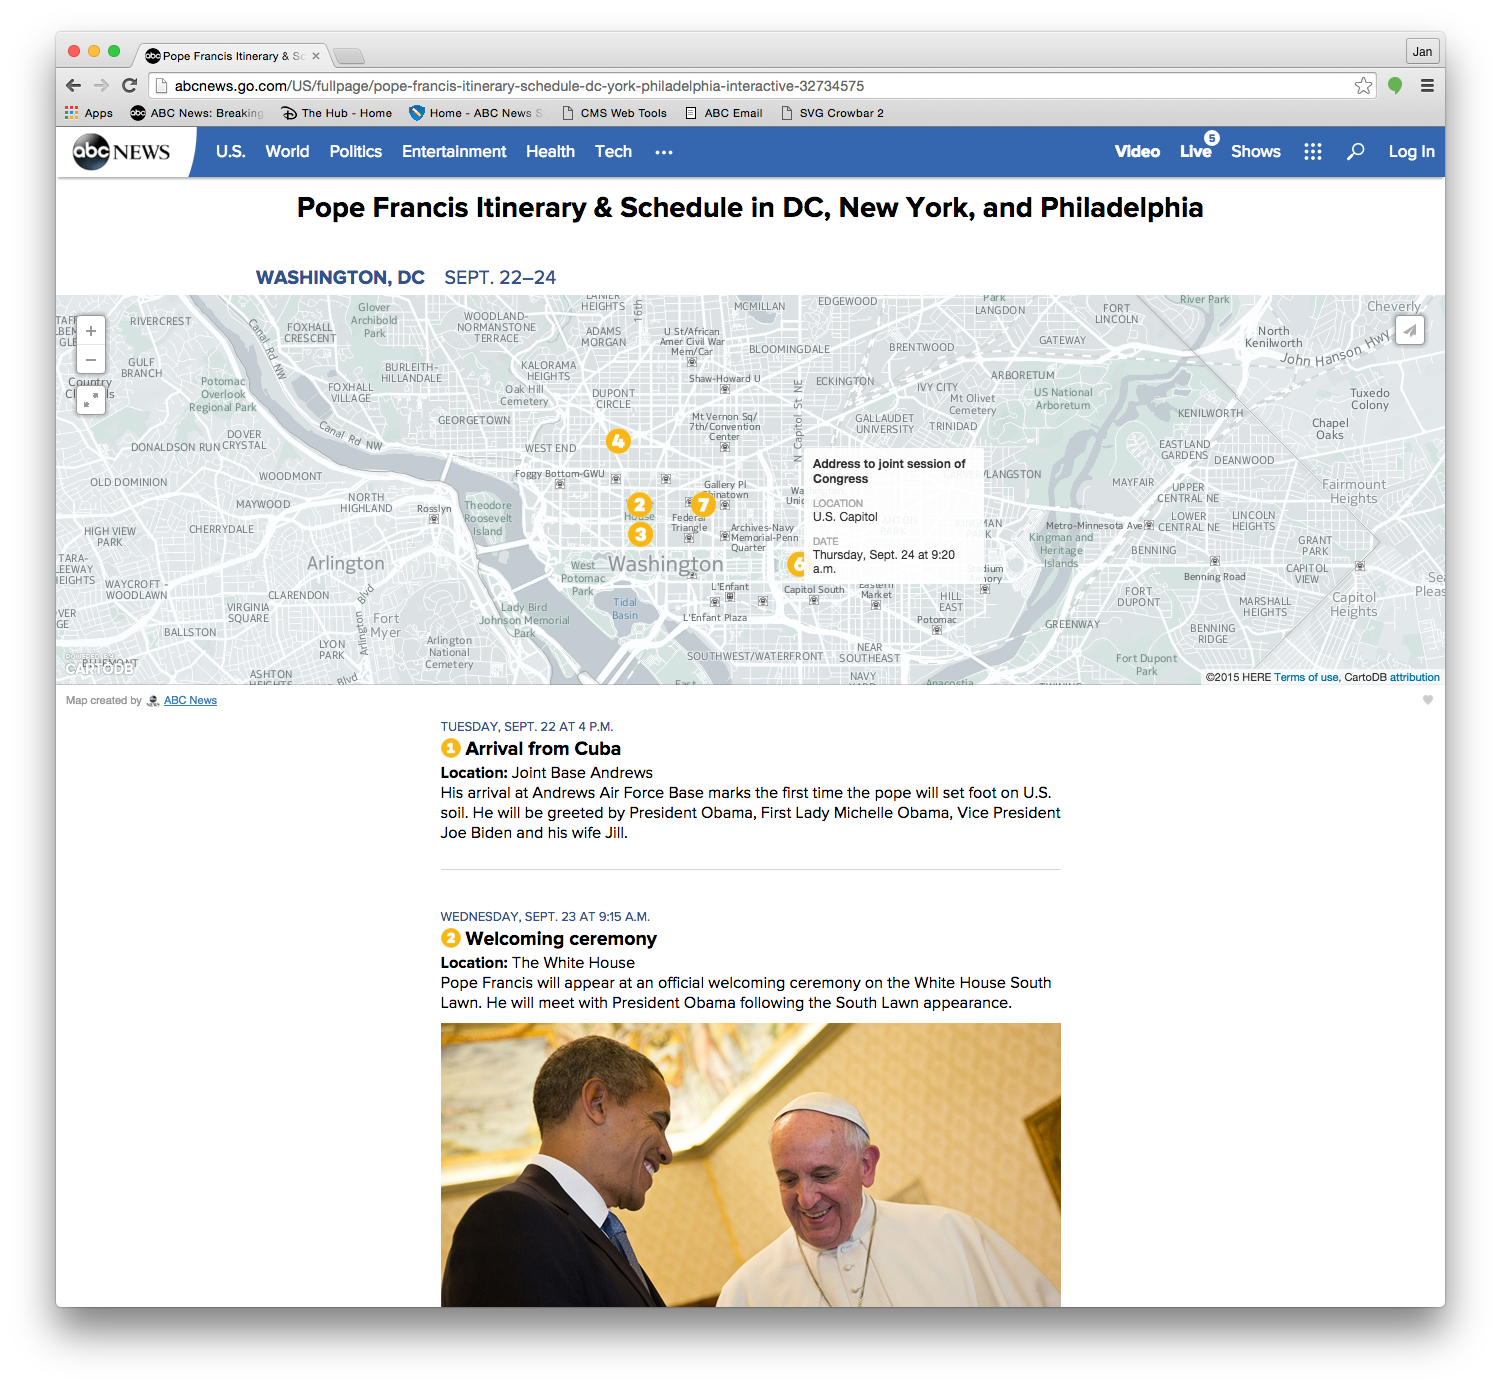The height and width of the screenshot is (1387, 1501).
Task: Go to the Entertainment section
Action: 454,152
